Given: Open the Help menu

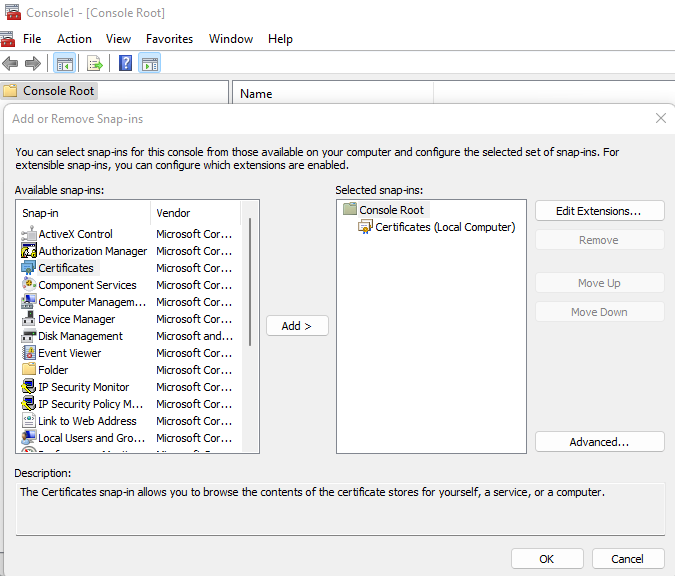Looking at the screenshot, I should 280,39.
